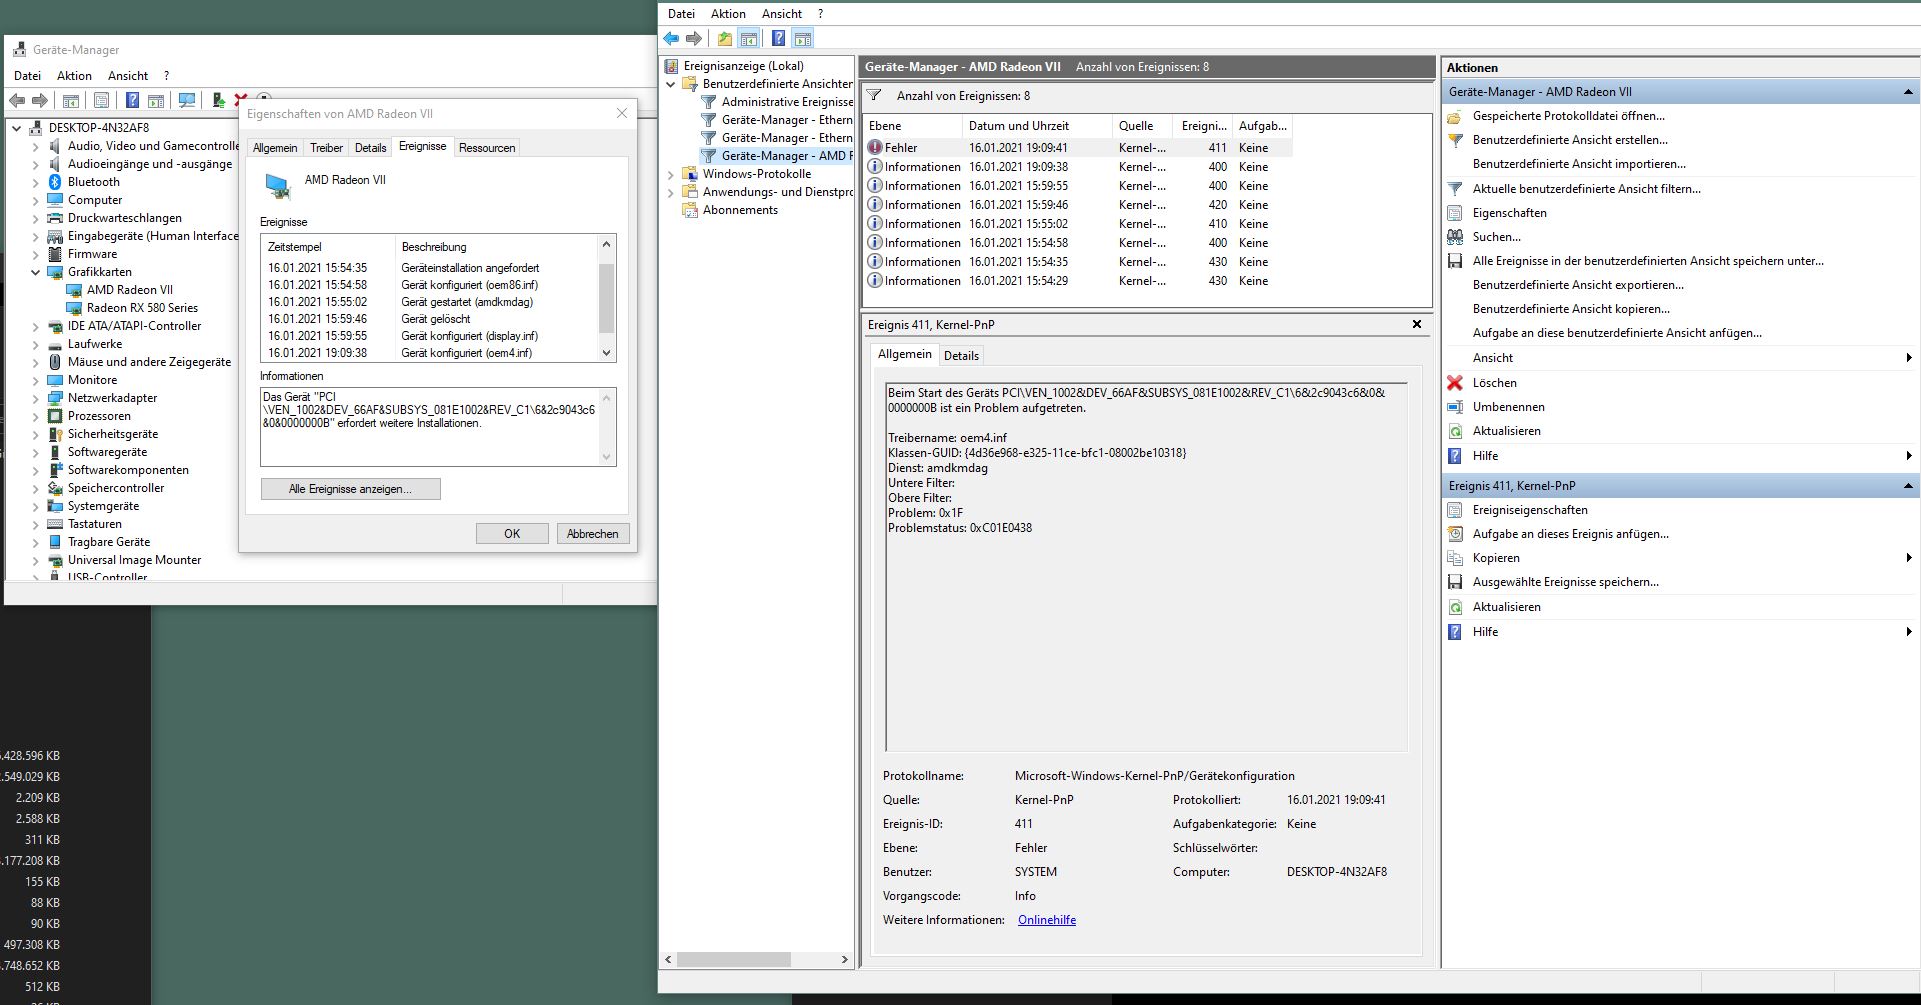Image resolution: width=1921 pixels, height=1005 pixels.
Task: Go back in Geräte-Manager toolbar
Action: click(17, 100)
